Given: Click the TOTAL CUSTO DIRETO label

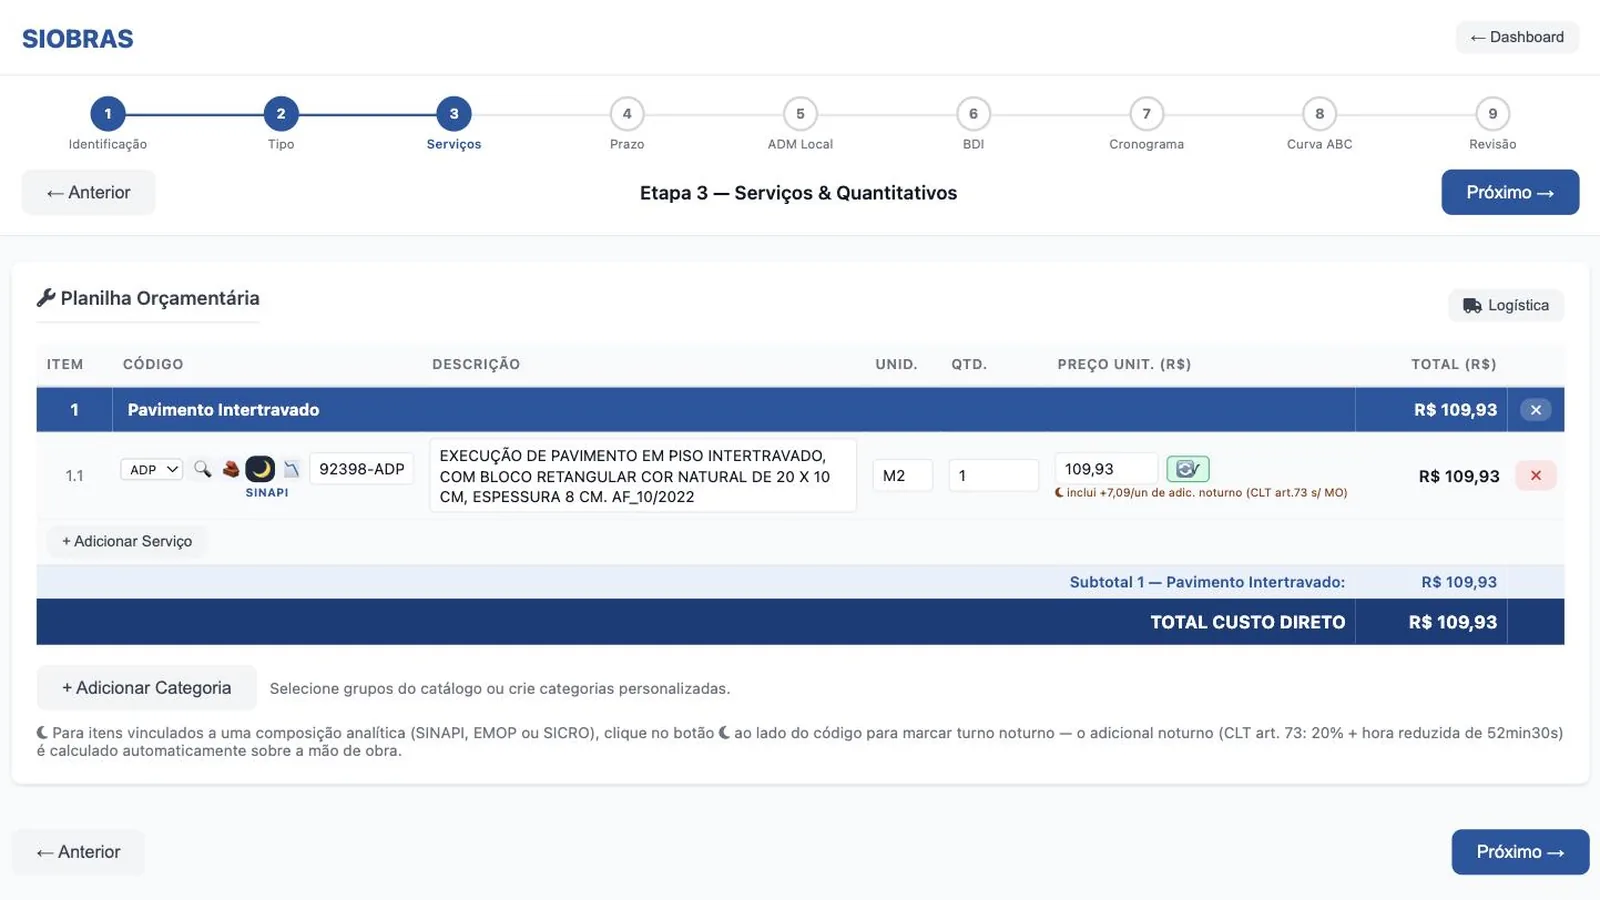Looking at the screenshot, I should point(1248,622).
